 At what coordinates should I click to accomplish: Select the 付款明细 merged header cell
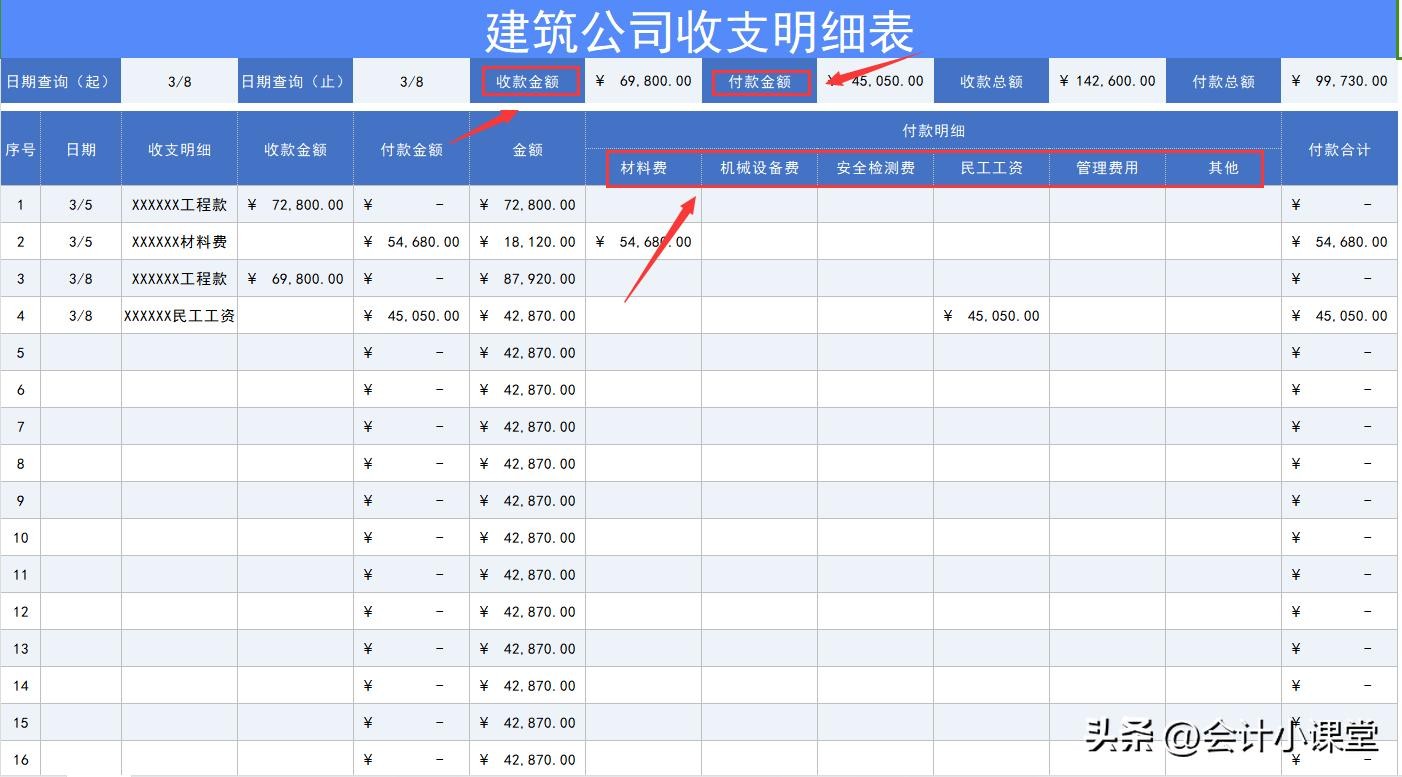(x=933, y=130)
